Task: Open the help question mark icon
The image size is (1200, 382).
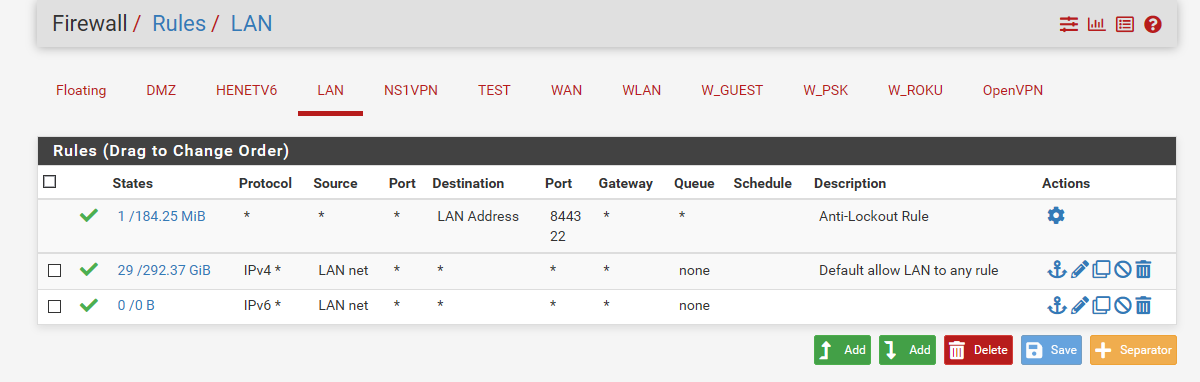Action: [1153, 24]
